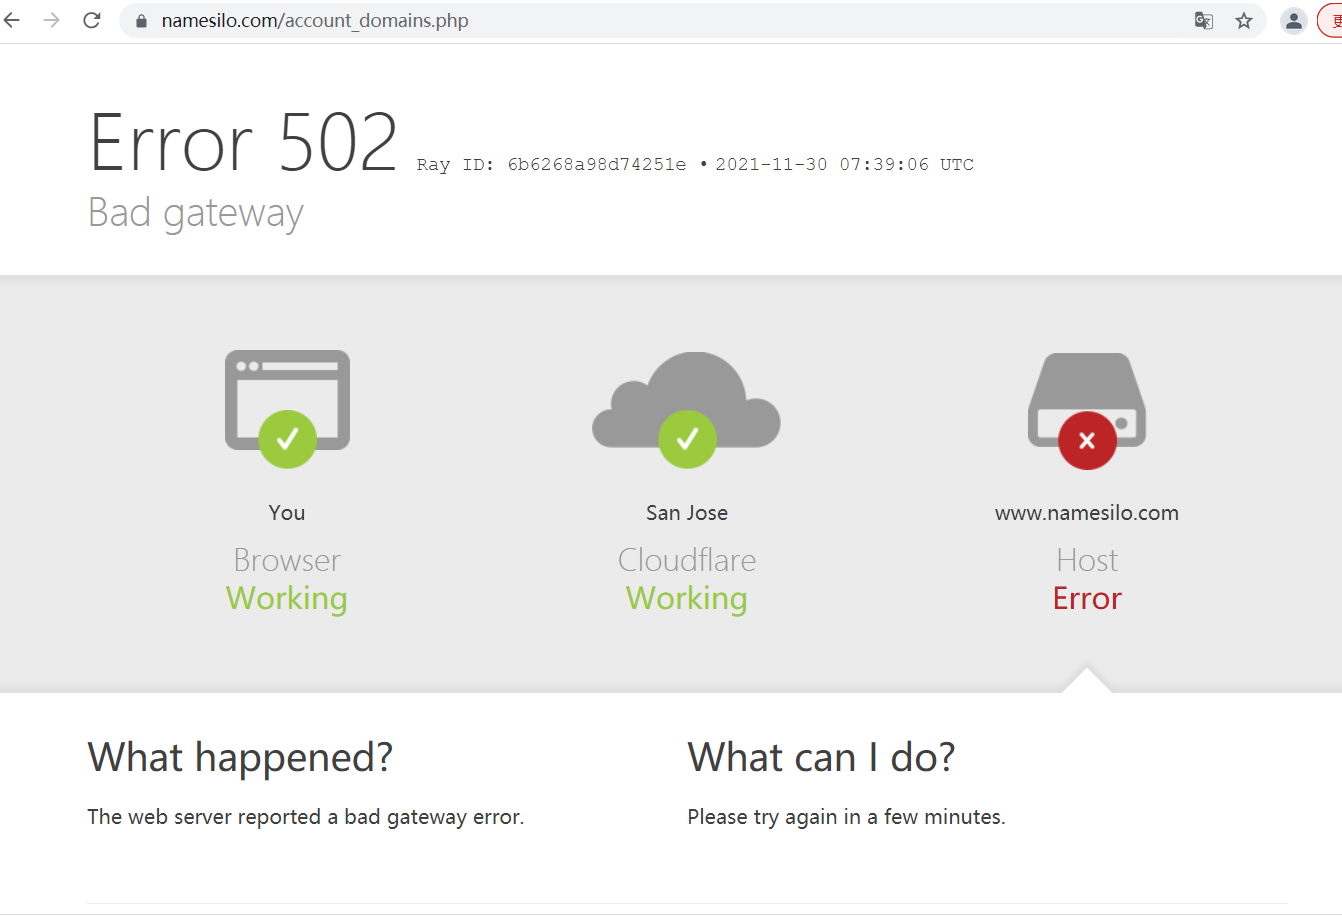Click the What happened? heading

(x=240, y=757)
